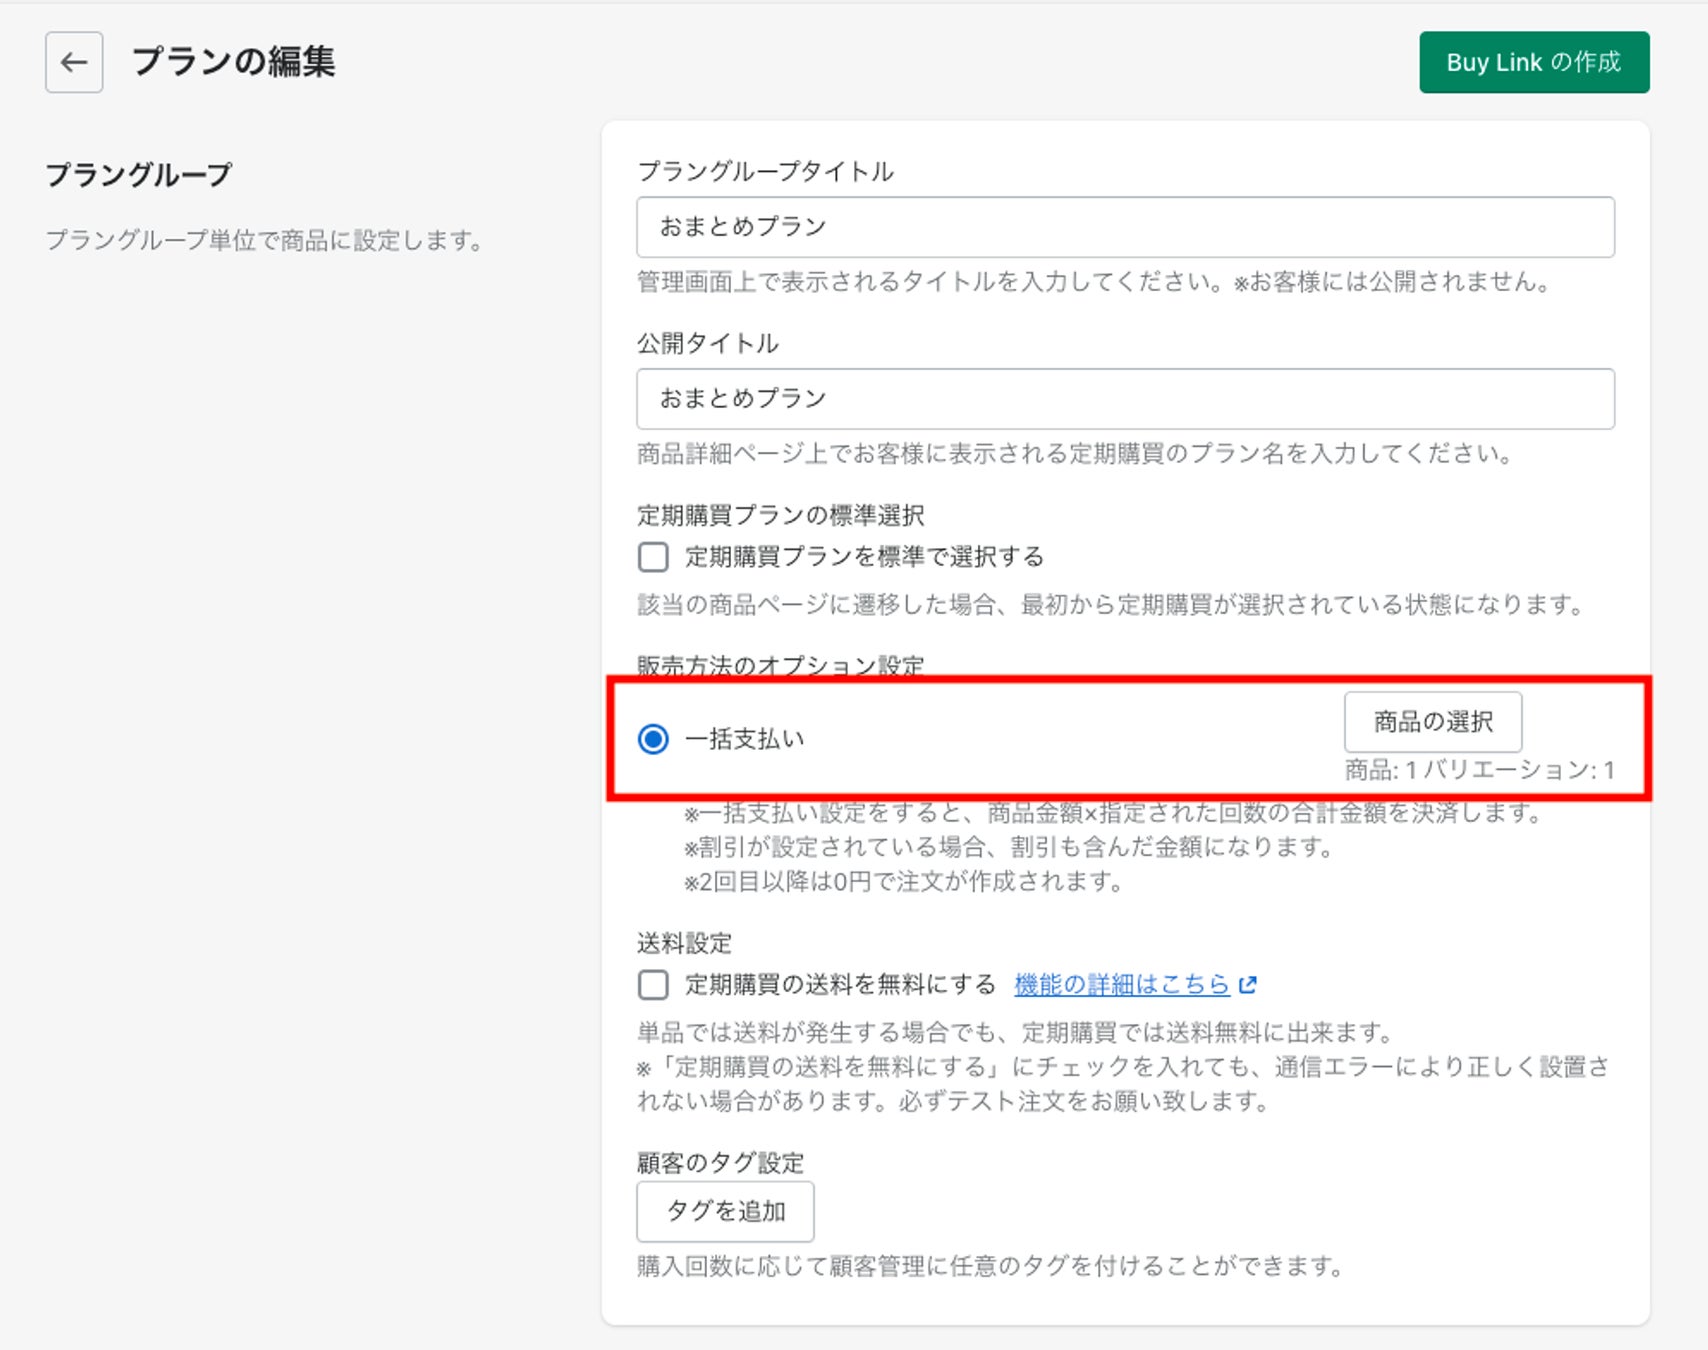Image resolution: width=1708 pixels, height=1350 pixels.
Task: Click the 定期購買プランを標準で選択する label text
Action: [x=864, y=557]
